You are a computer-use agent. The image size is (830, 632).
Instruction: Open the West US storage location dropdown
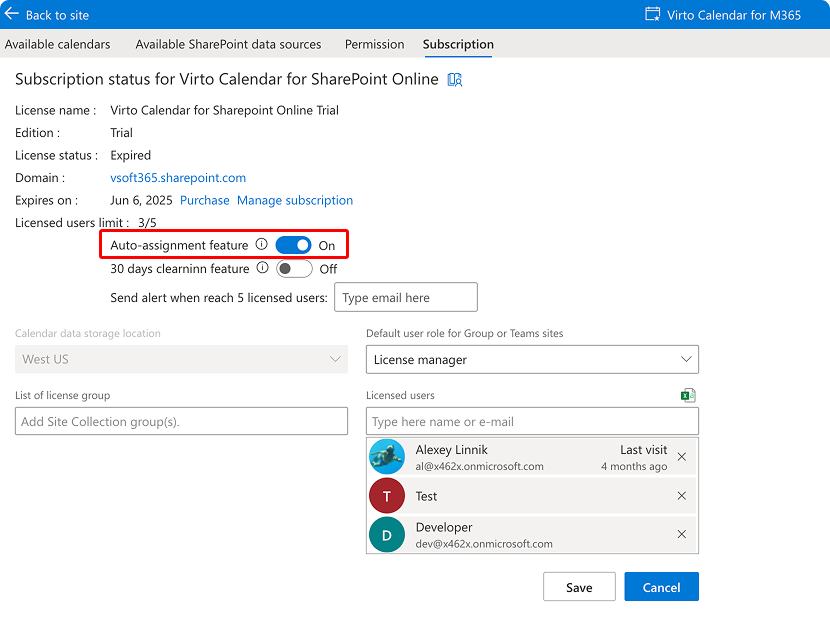[x=181, y=359]
